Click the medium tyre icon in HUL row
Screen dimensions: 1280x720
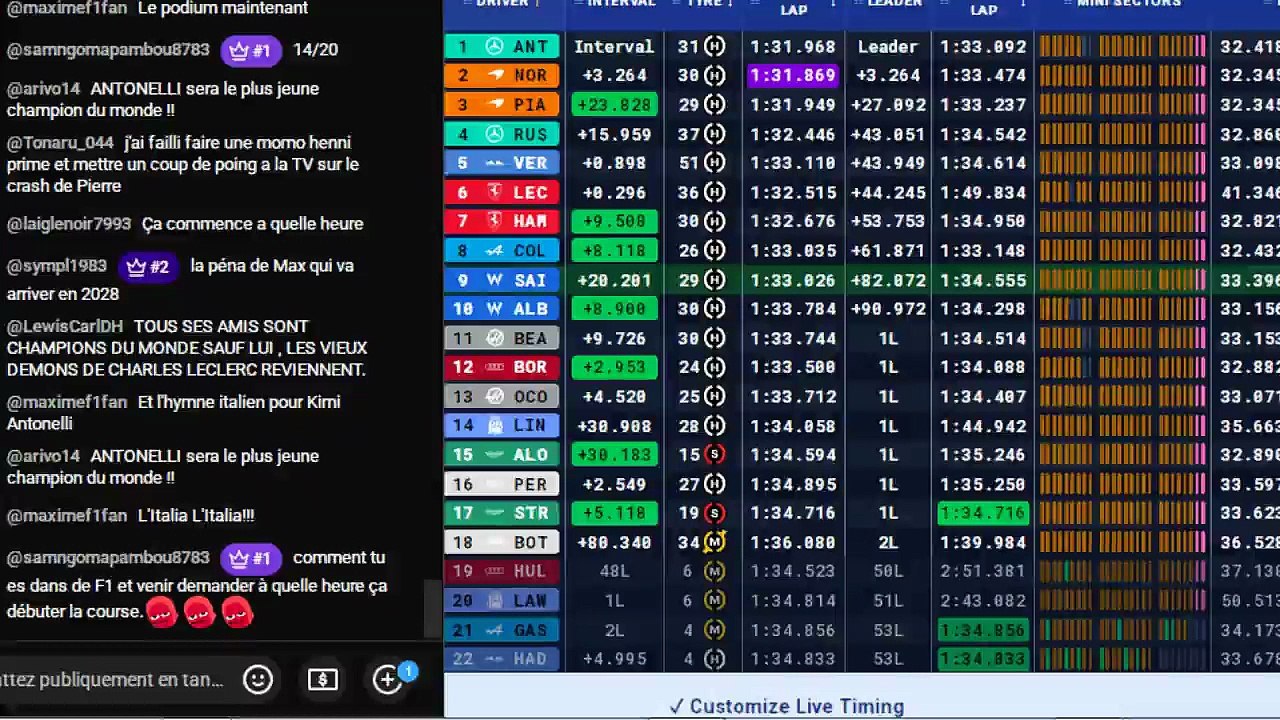714,572
